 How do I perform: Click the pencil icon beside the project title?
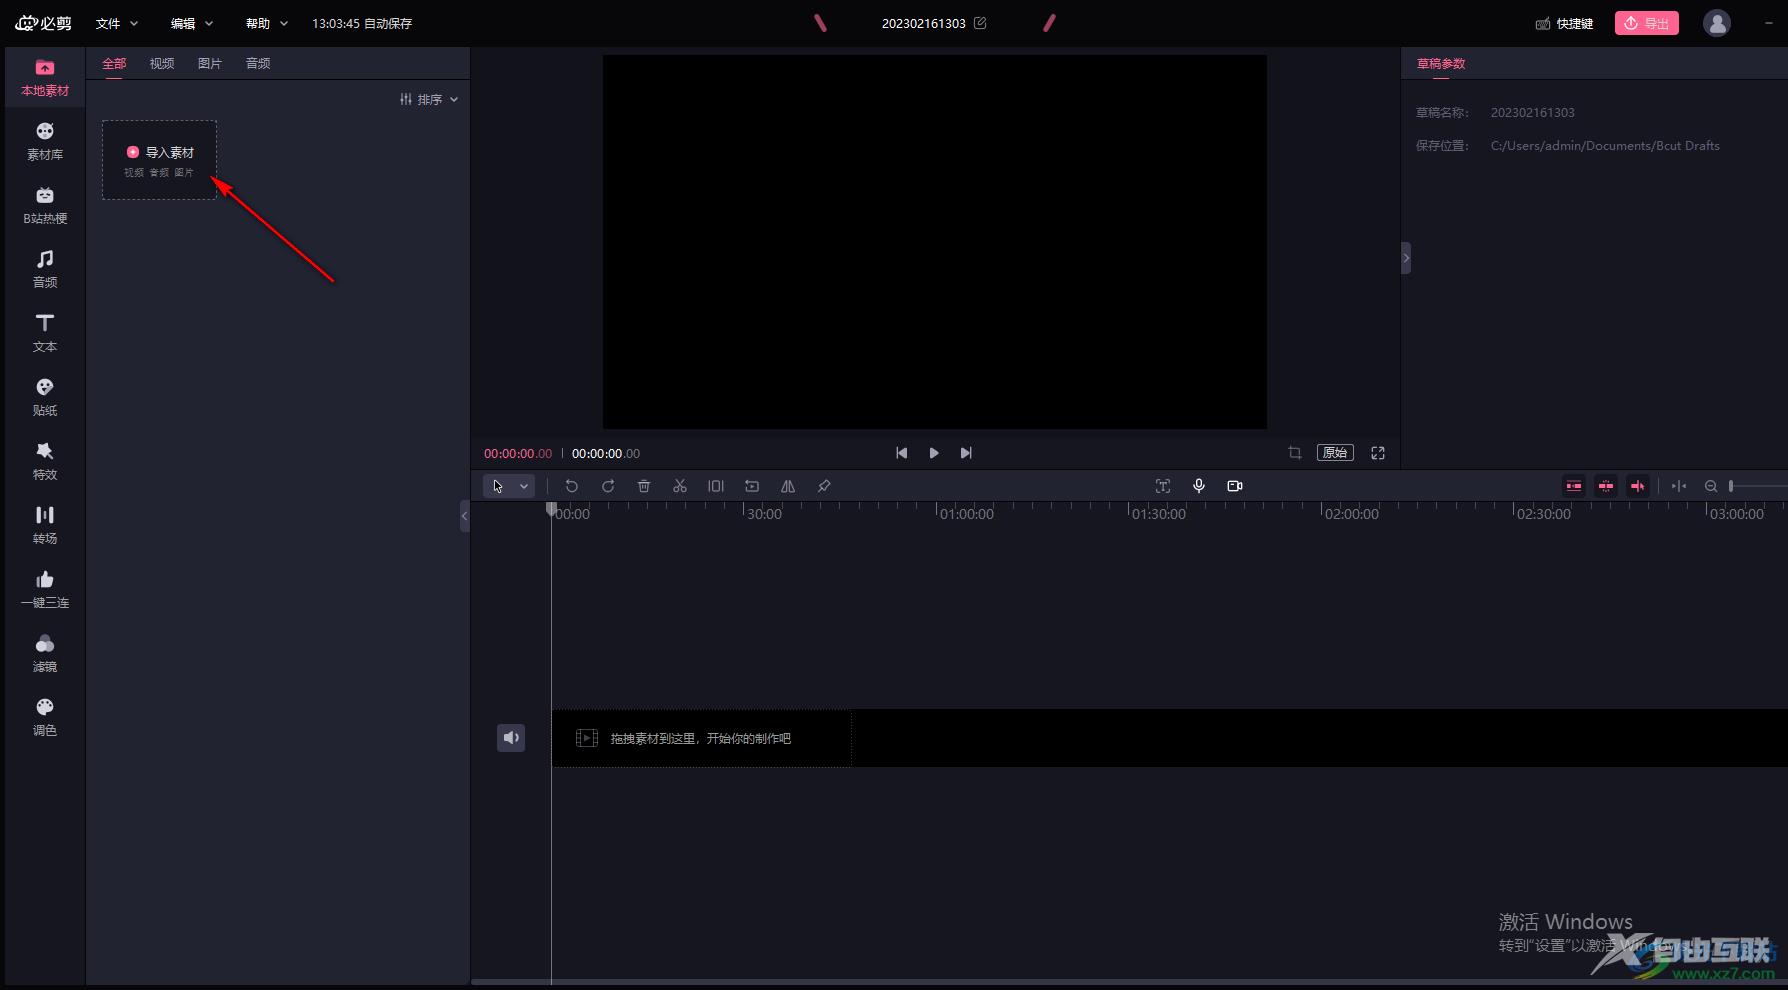[980, 23]
